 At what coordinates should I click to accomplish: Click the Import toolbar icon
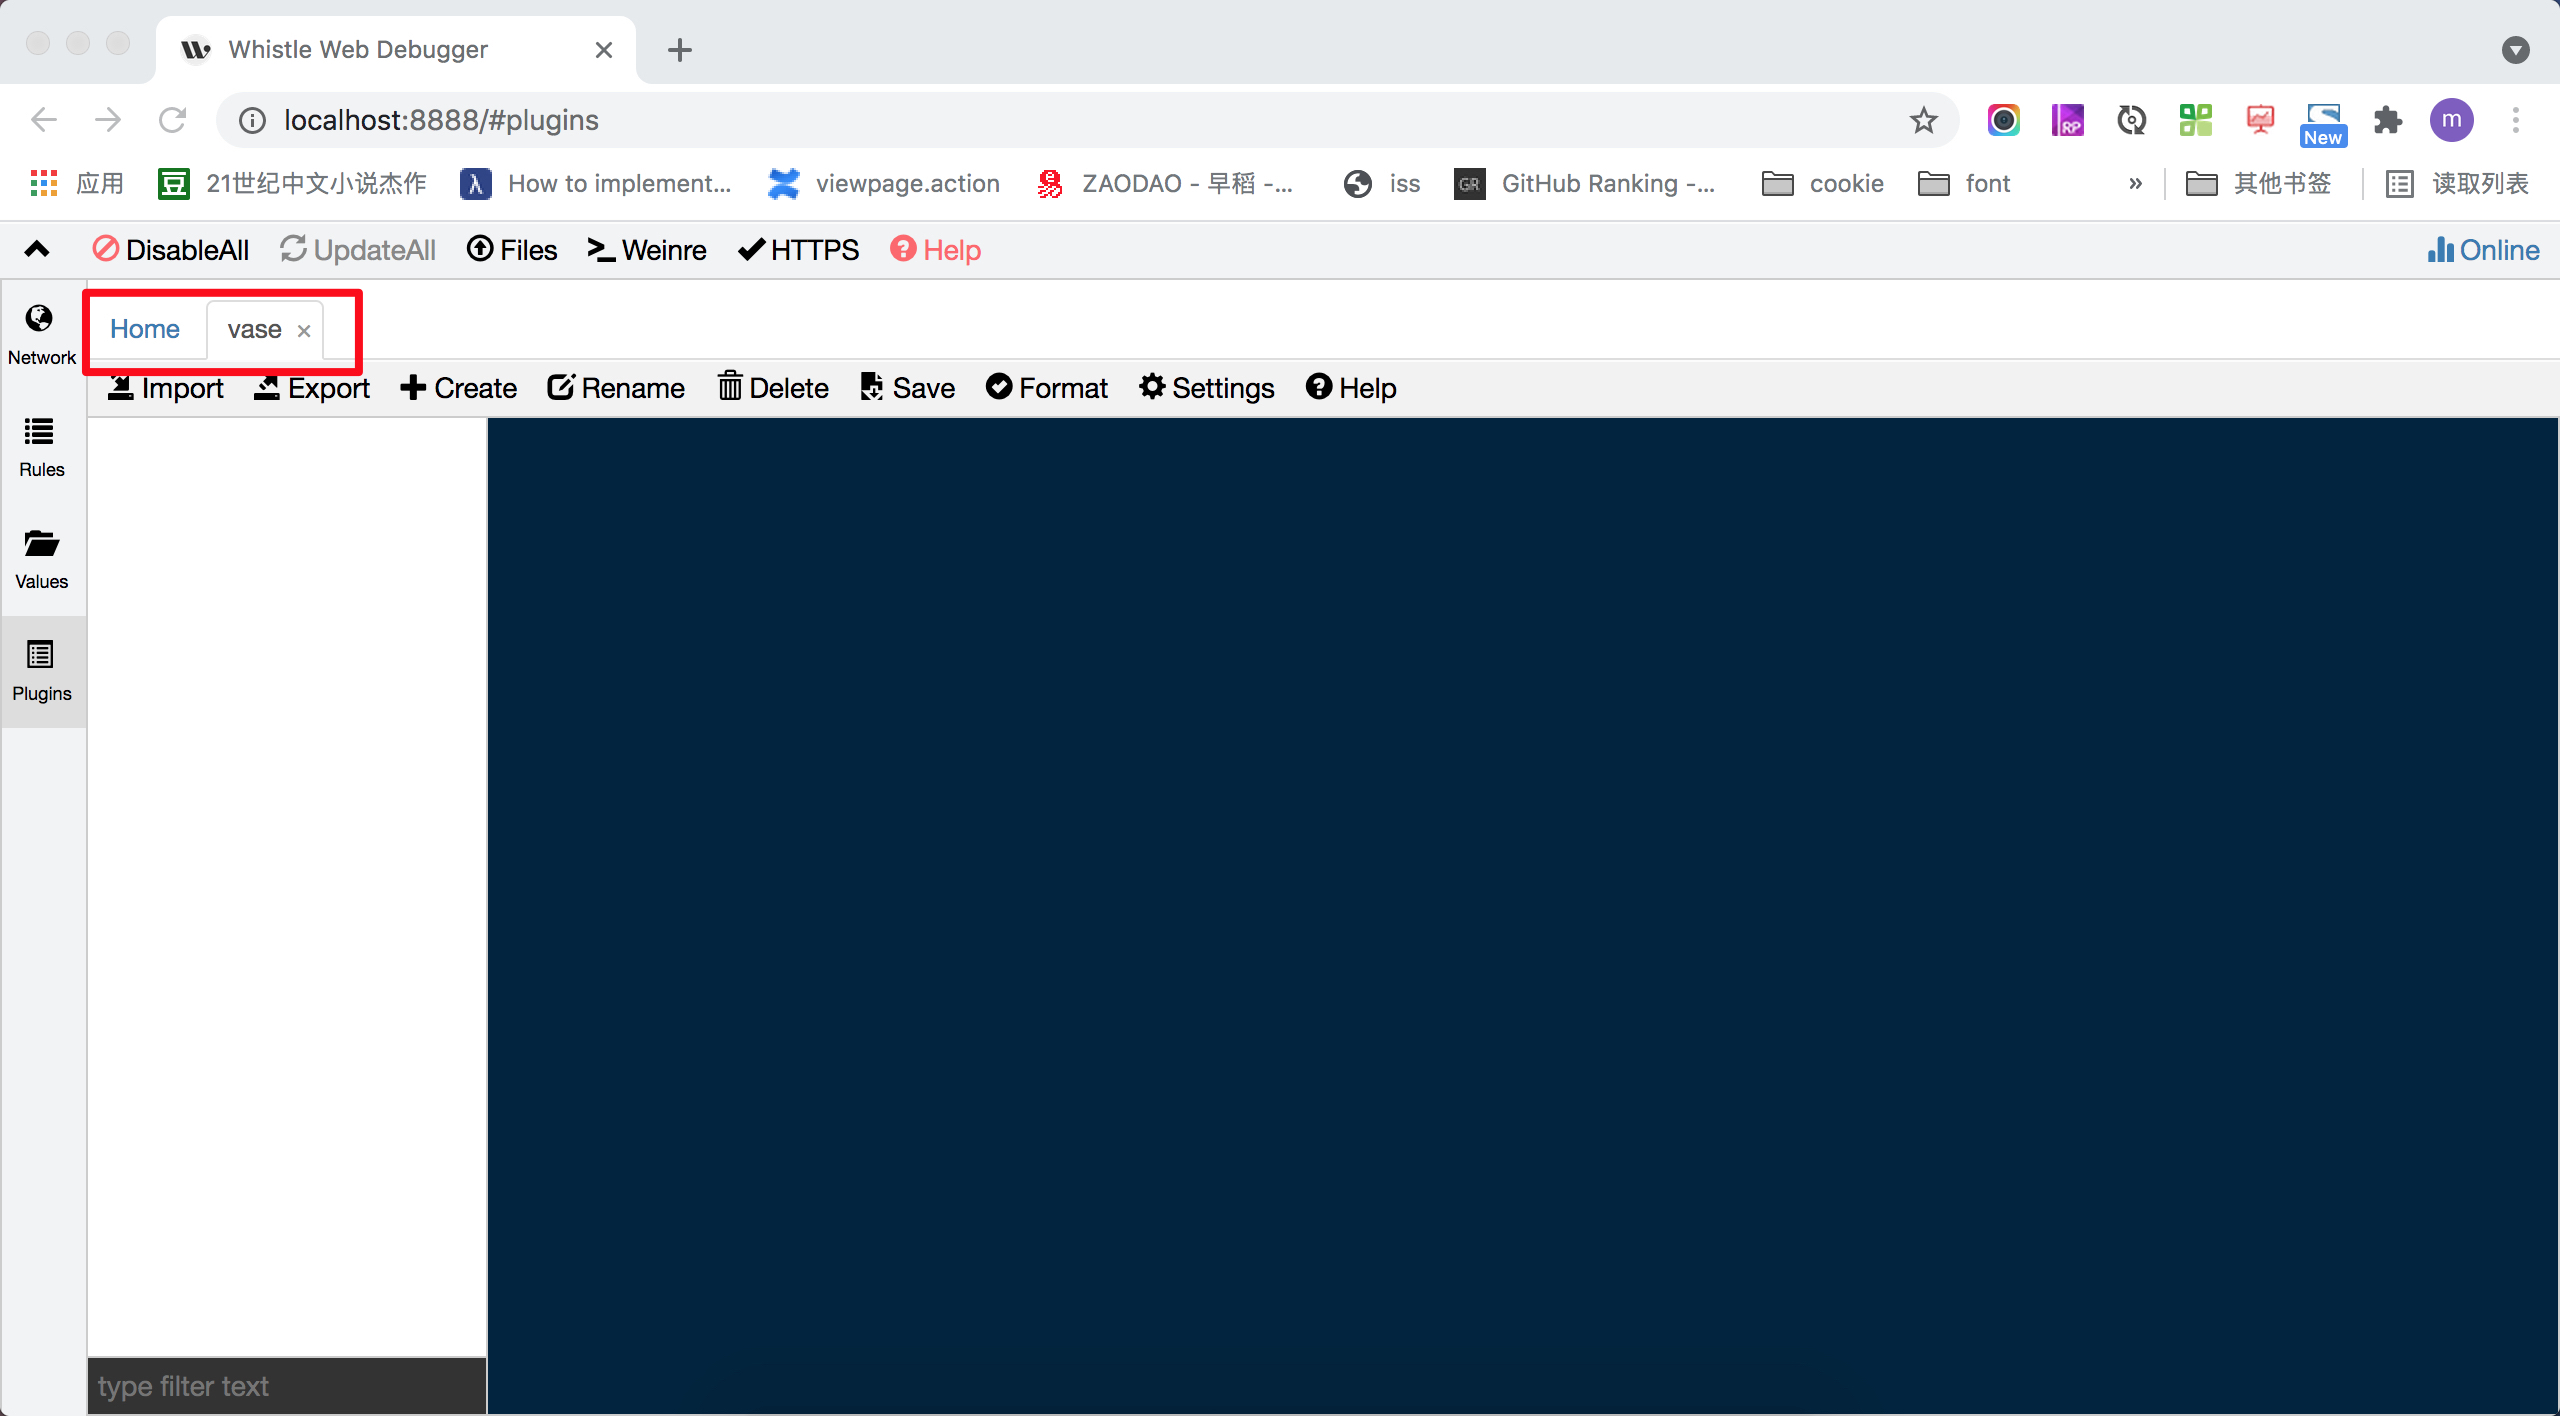[121, 388]
